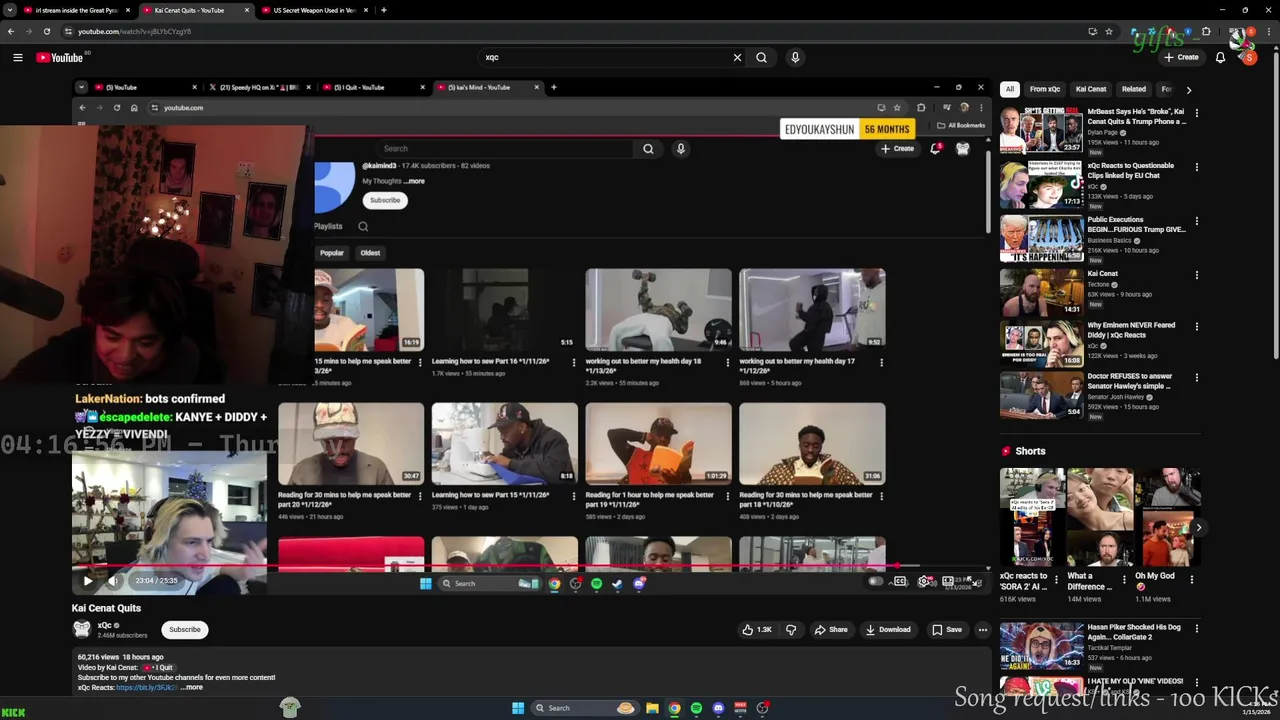1280x720 pixels.
Task: Open options for Public Executions BEGIN video
Action: click(x=1196, y=220)
